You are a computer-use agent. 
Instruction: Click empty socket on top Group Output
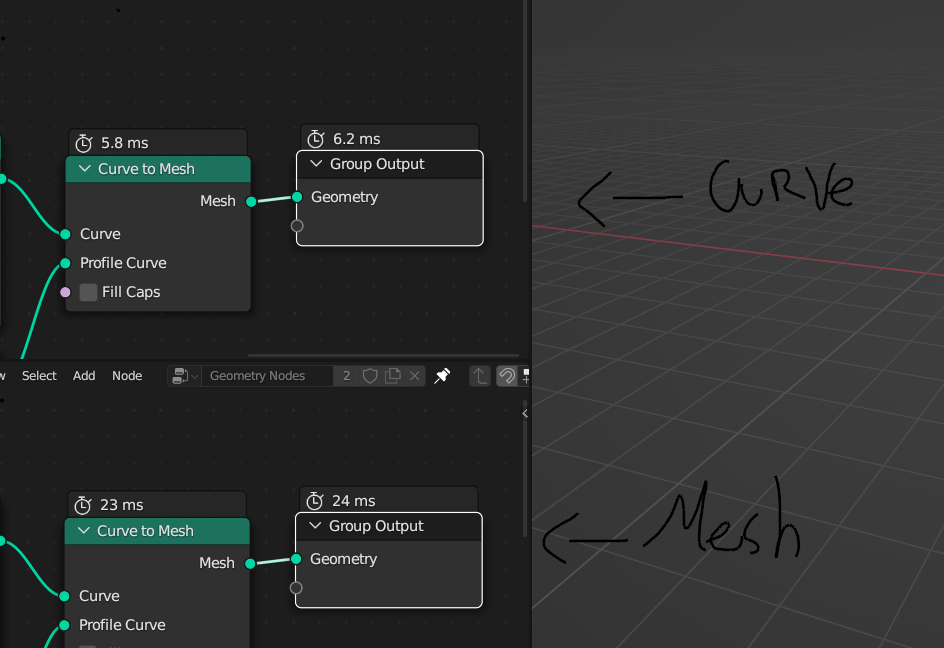[x=297, y=226]
